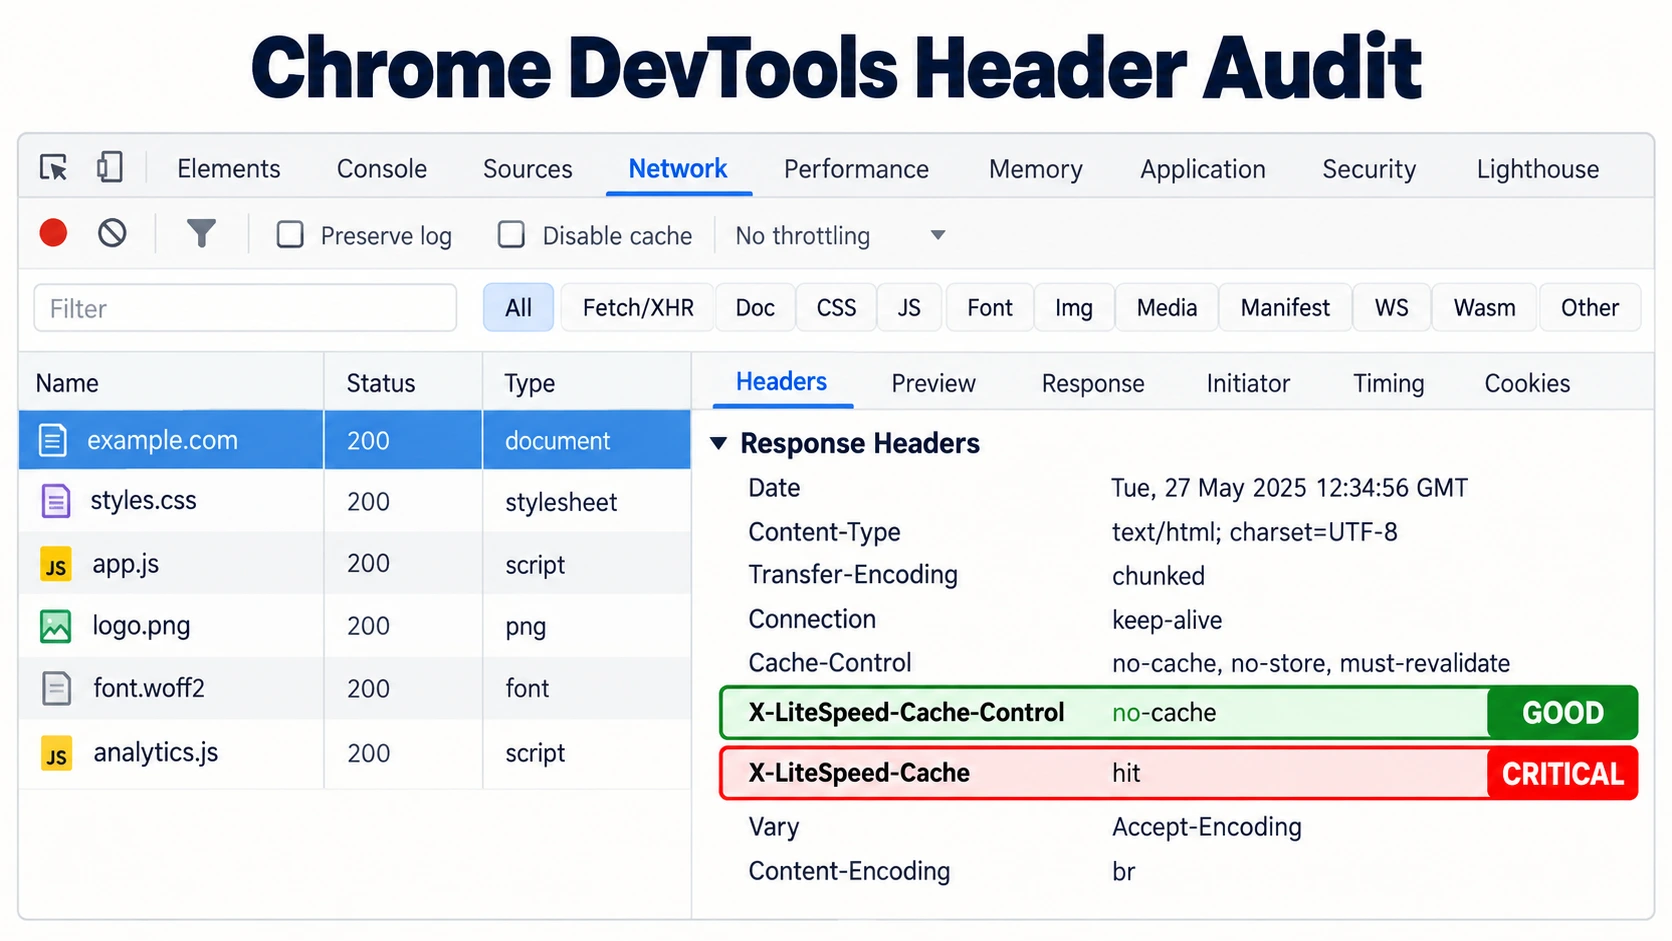Screen dimensions: 1672x941
Task: Activate the inspect element picker icon
Action: (x=53, y=167)
